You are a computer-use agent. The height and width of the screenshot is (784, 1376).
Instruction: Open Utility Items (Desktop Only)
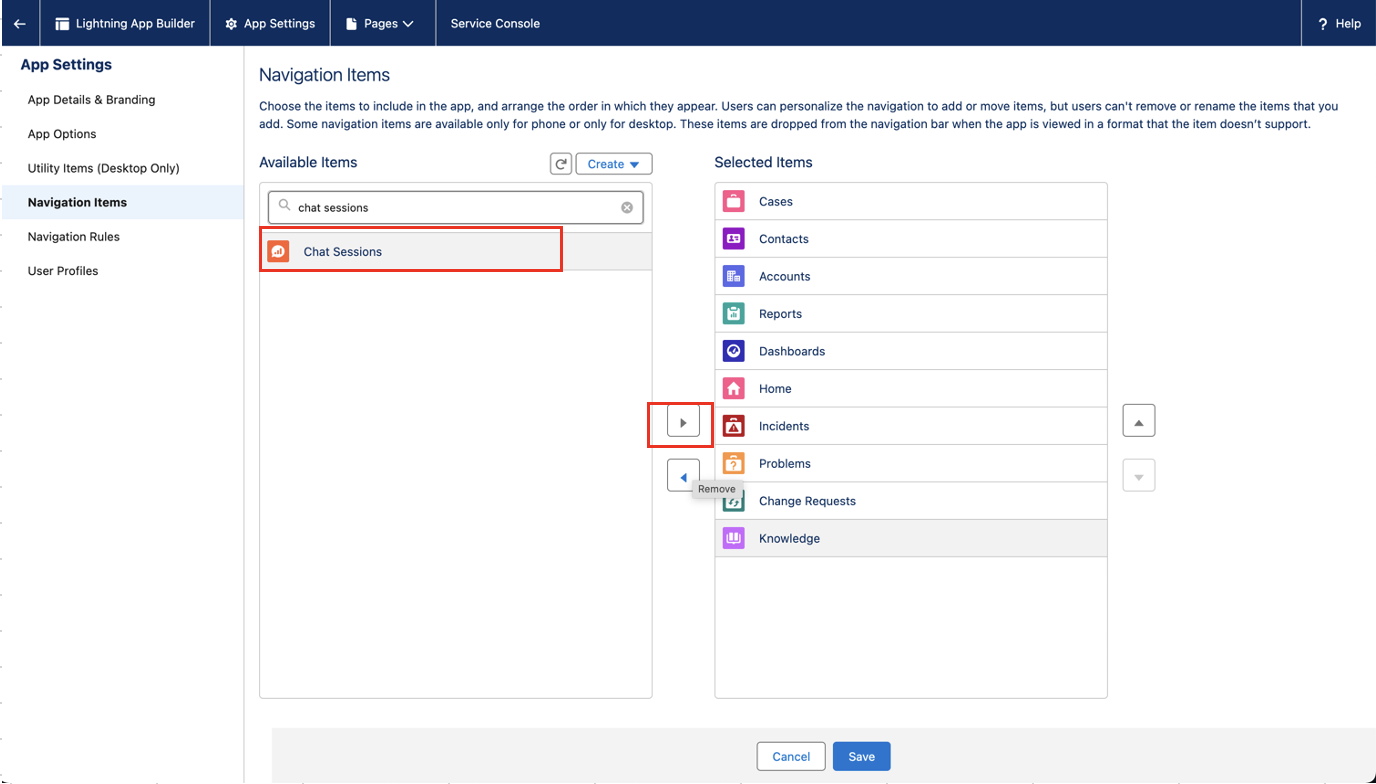[104, 168]
